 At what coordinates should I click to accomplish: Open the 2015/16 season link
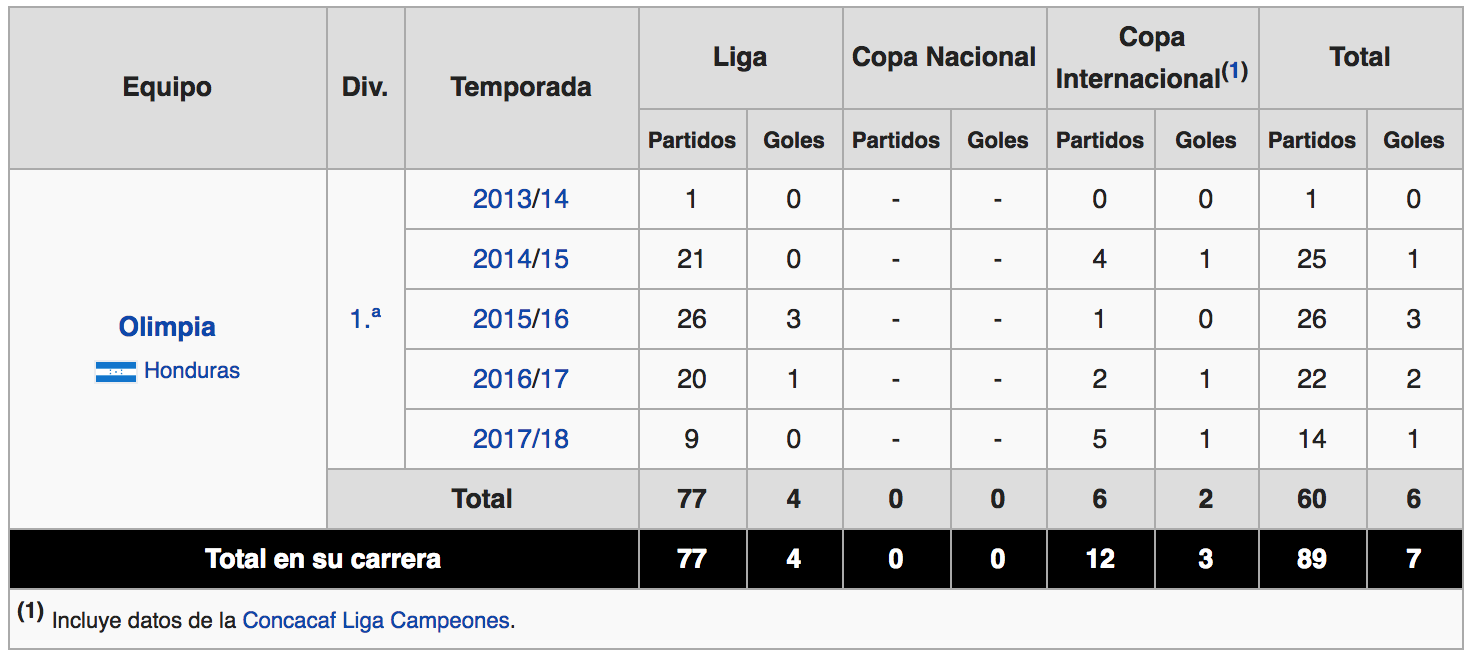521,319
